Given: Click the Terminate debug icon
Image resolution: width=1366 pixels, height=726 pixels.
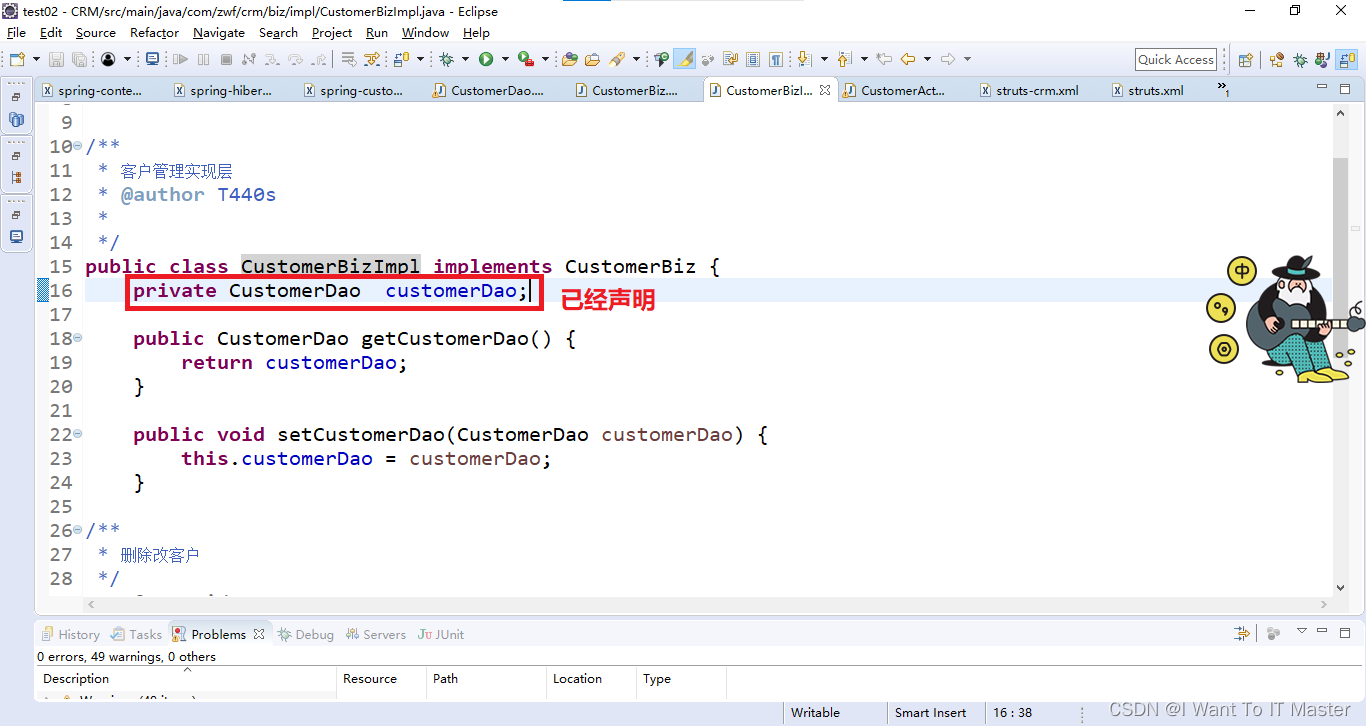Looking at the screenshot, I should [x=226, y=59].
